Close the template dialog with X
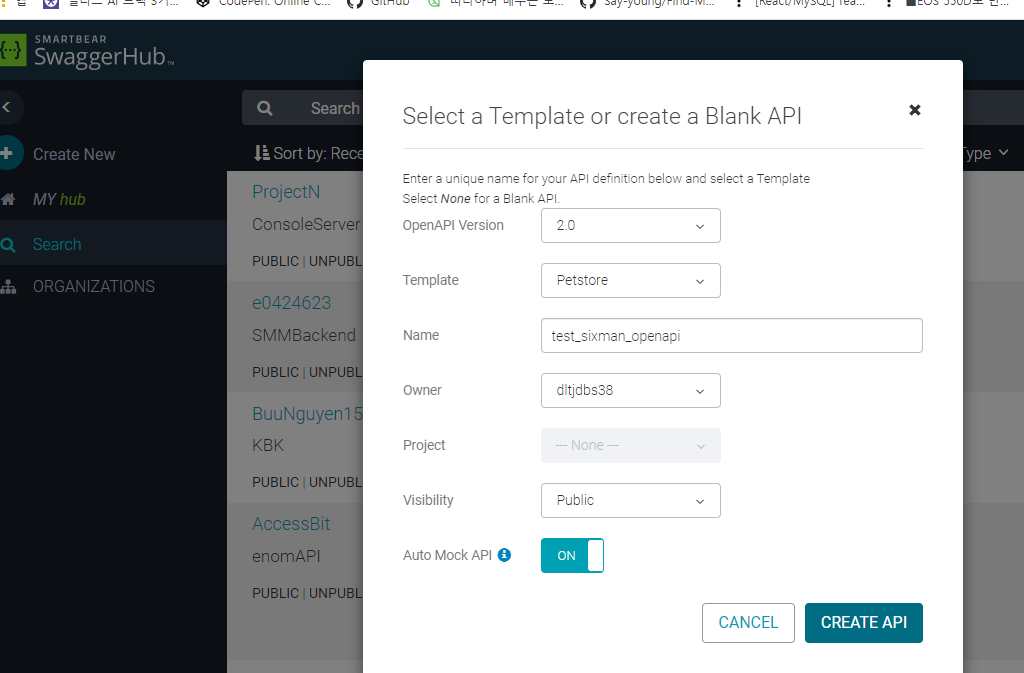Image resolution: width=1024 pixels, height=673 pixels. tap(914, 110)
